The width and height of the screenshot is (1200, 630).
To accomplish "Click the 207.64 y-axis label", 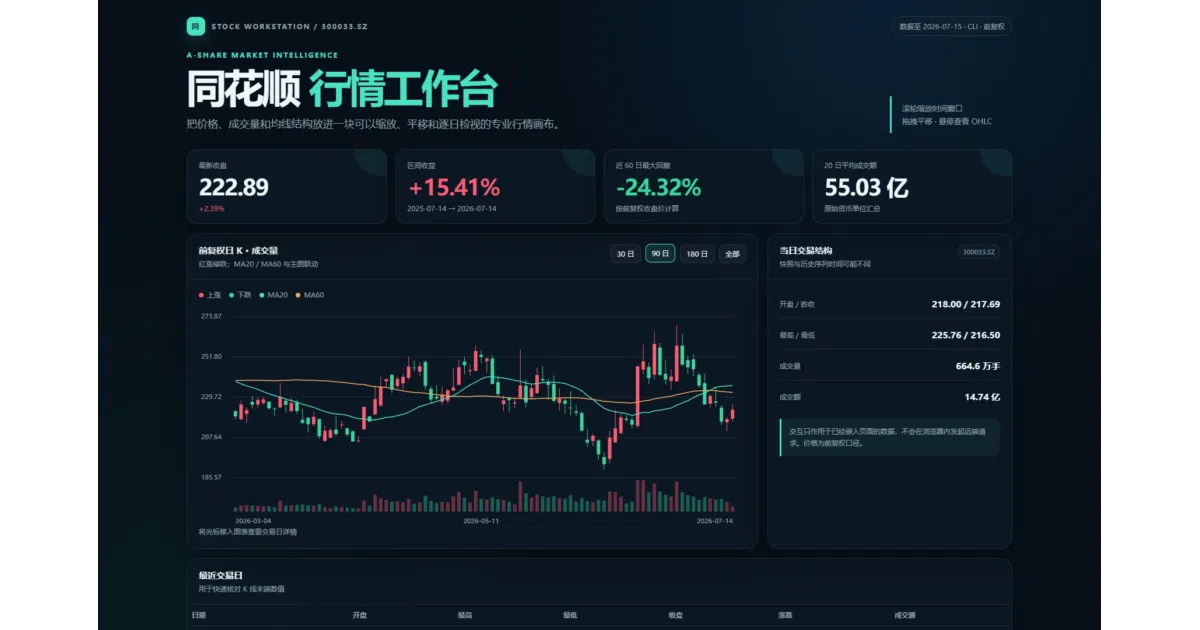I will [211, 437].
